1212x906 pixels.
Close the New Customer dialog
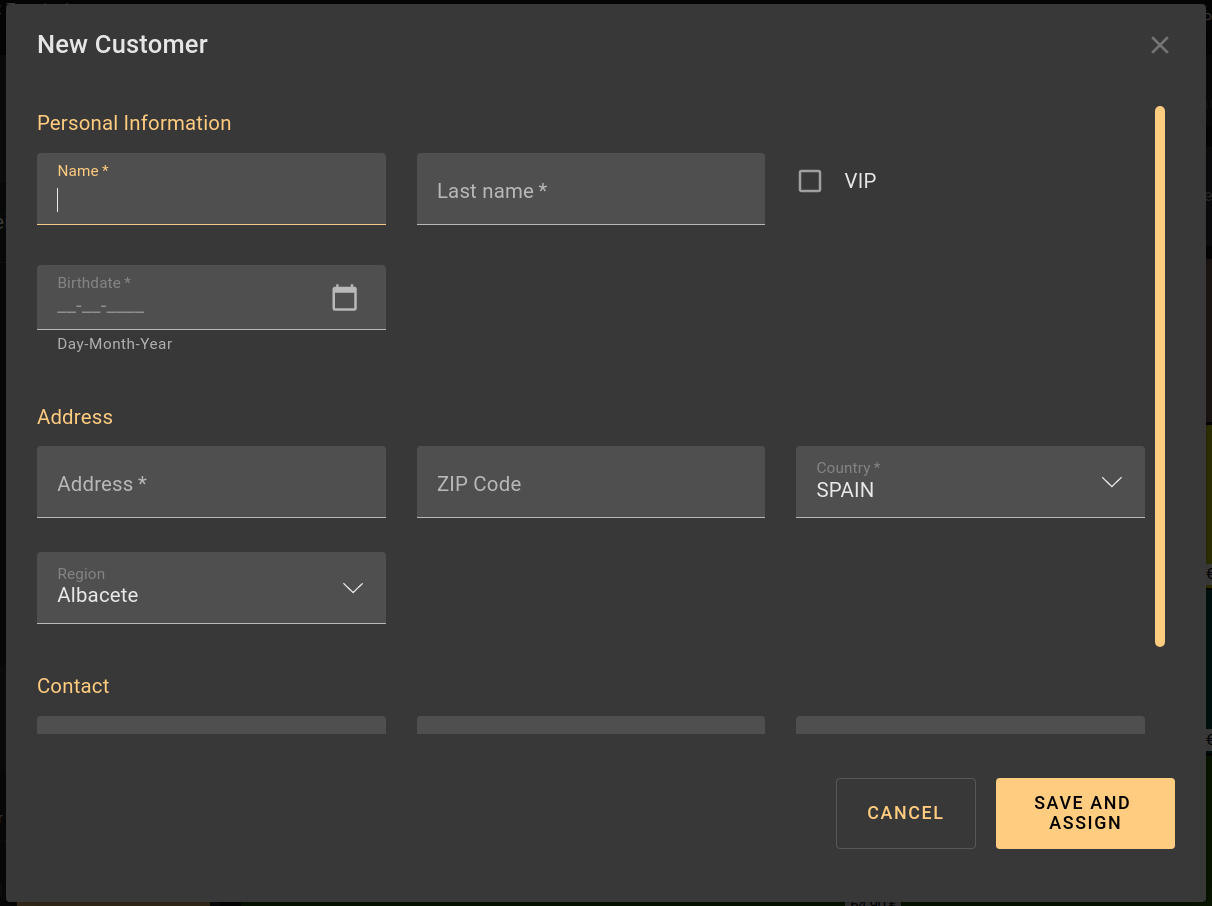[1159, 45]
